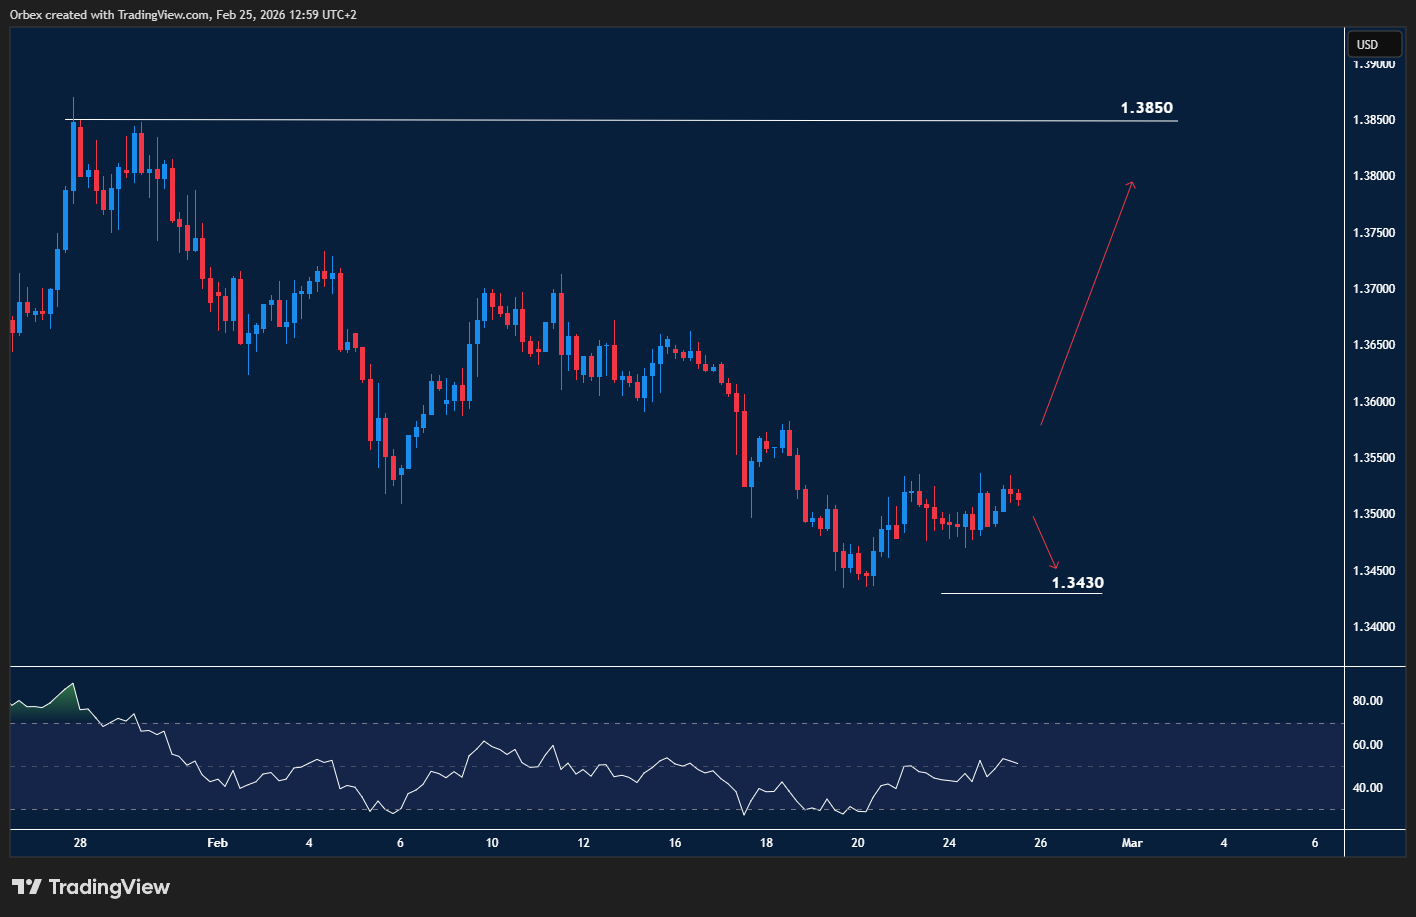Click the 1.3850 price label text
The height and width of the screenshot is (917, 1416).
[x=1146, y=107]
